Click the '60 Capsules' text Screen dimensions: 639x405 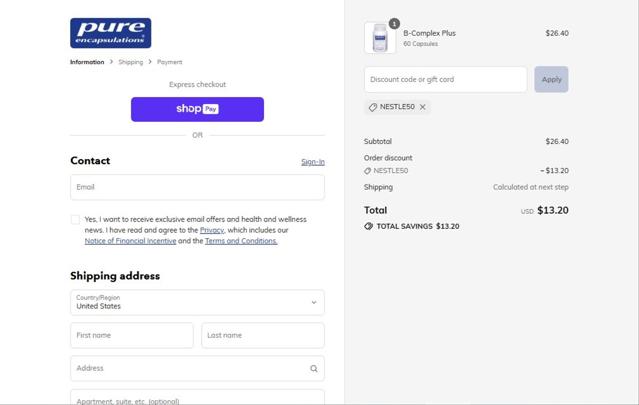coord(421,44)
